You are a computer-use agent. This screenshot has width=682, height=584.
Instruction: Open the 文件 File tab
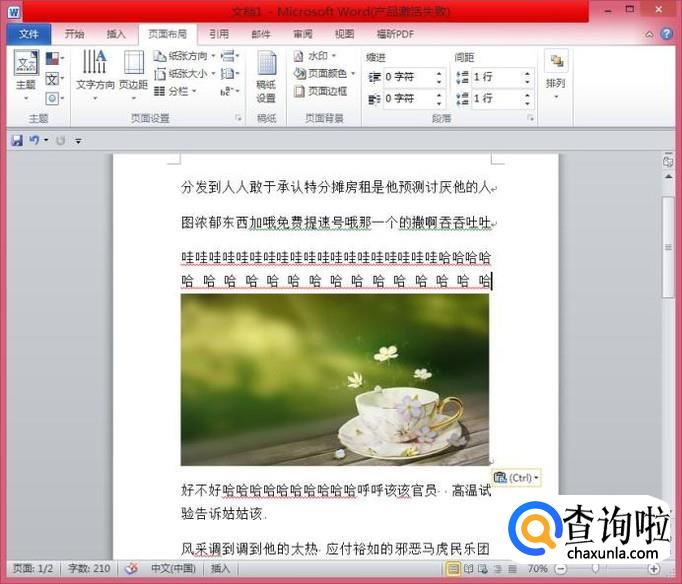(29, 34)
